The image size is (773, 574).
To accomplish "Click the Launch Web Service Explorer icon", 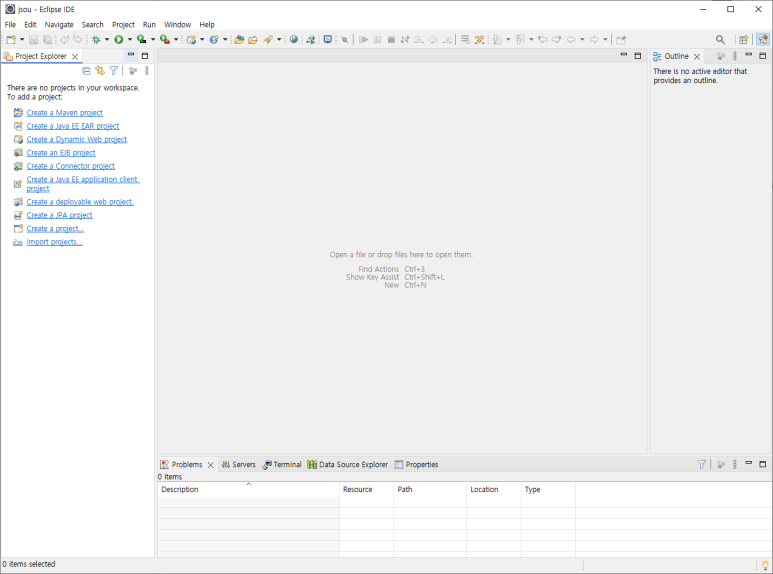I will (311, 39).
